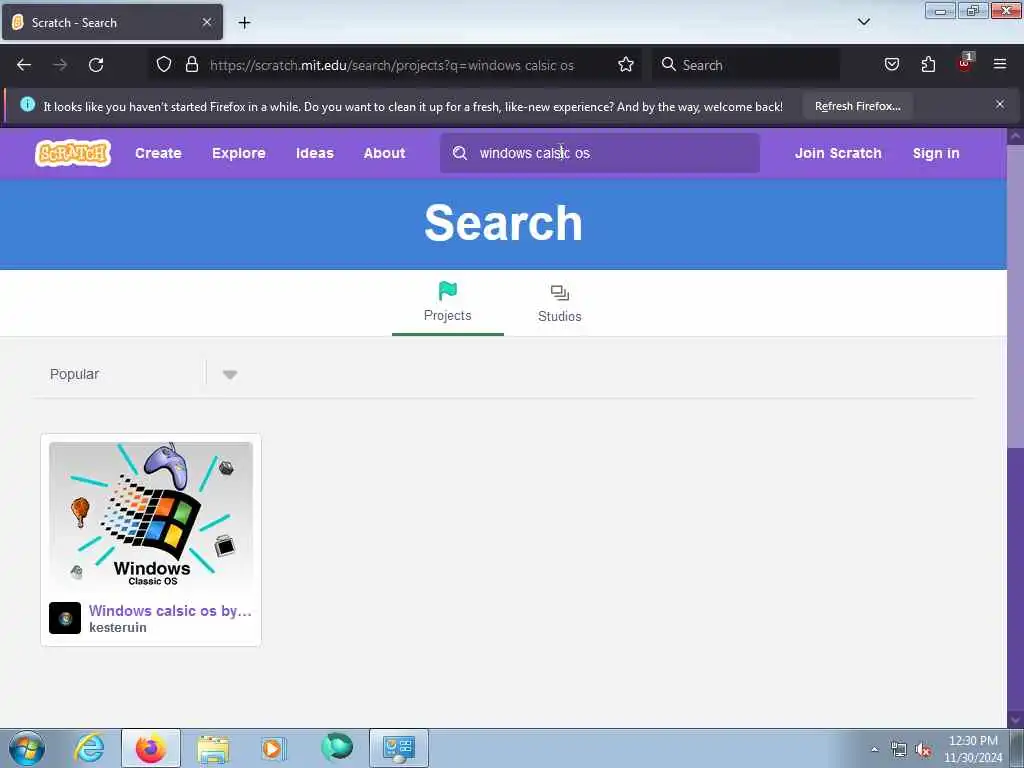
Task: Open Windows Media Player taskbar icon
Action: click(x=274, y=748)
